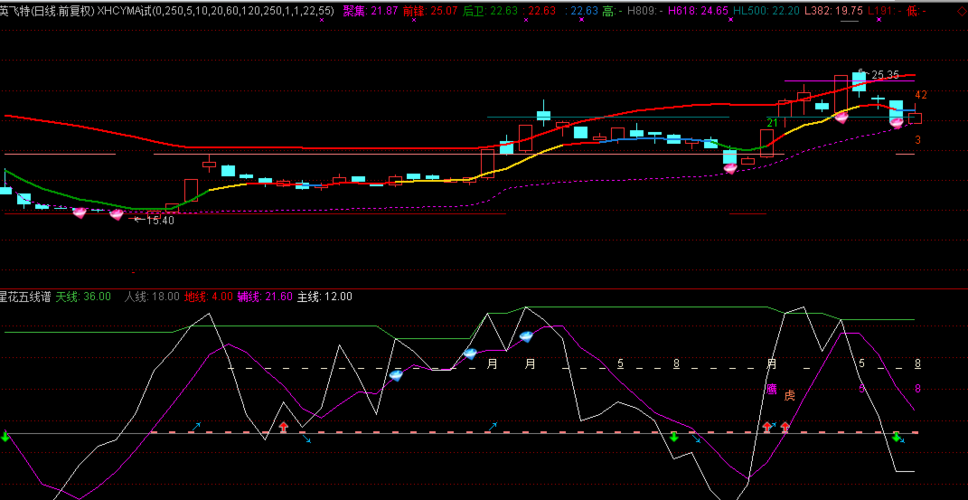
Task: Click the rightmost green down arrow on baseline
Action: (896, 436)
